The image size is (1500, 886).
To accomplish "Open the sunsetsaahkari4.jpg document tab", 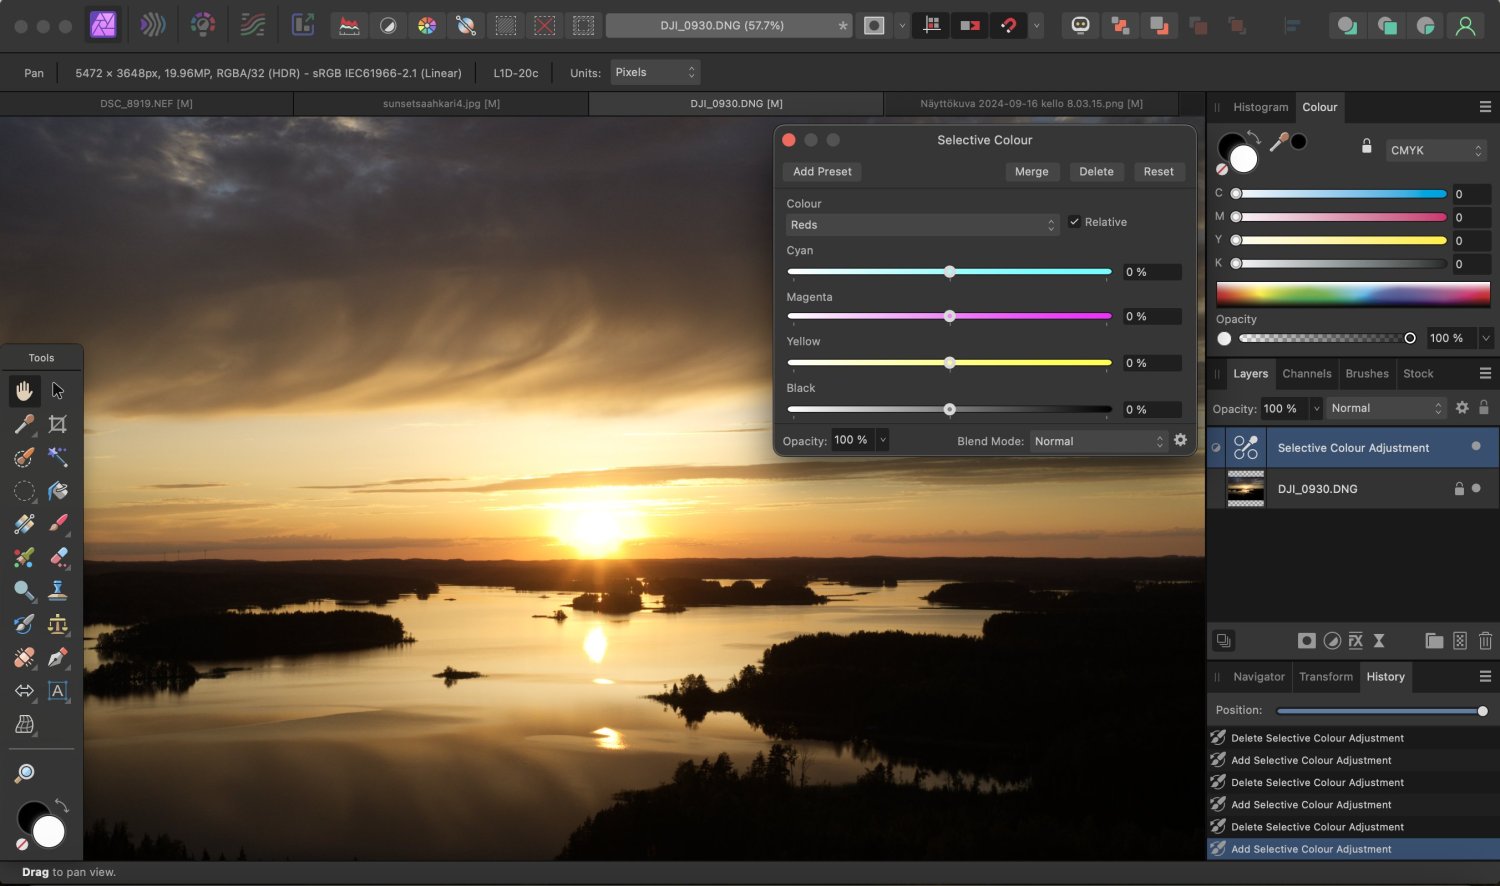I will coord(441,104).
